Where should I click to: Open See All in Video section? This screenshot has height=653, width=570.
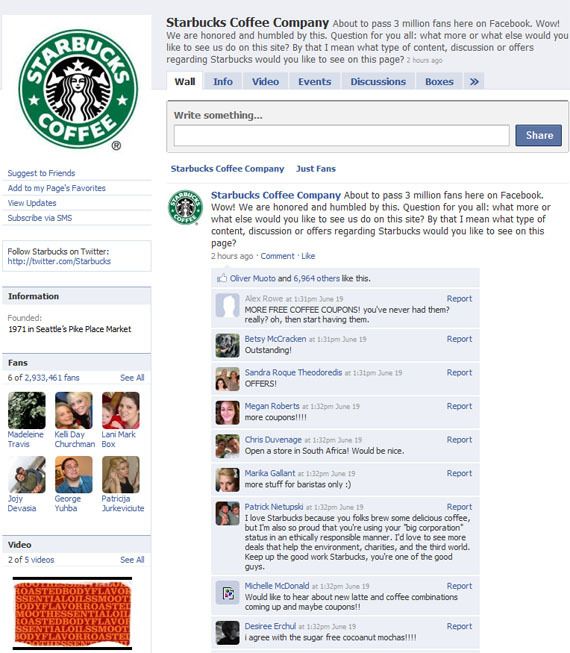[x=132, y=560]
